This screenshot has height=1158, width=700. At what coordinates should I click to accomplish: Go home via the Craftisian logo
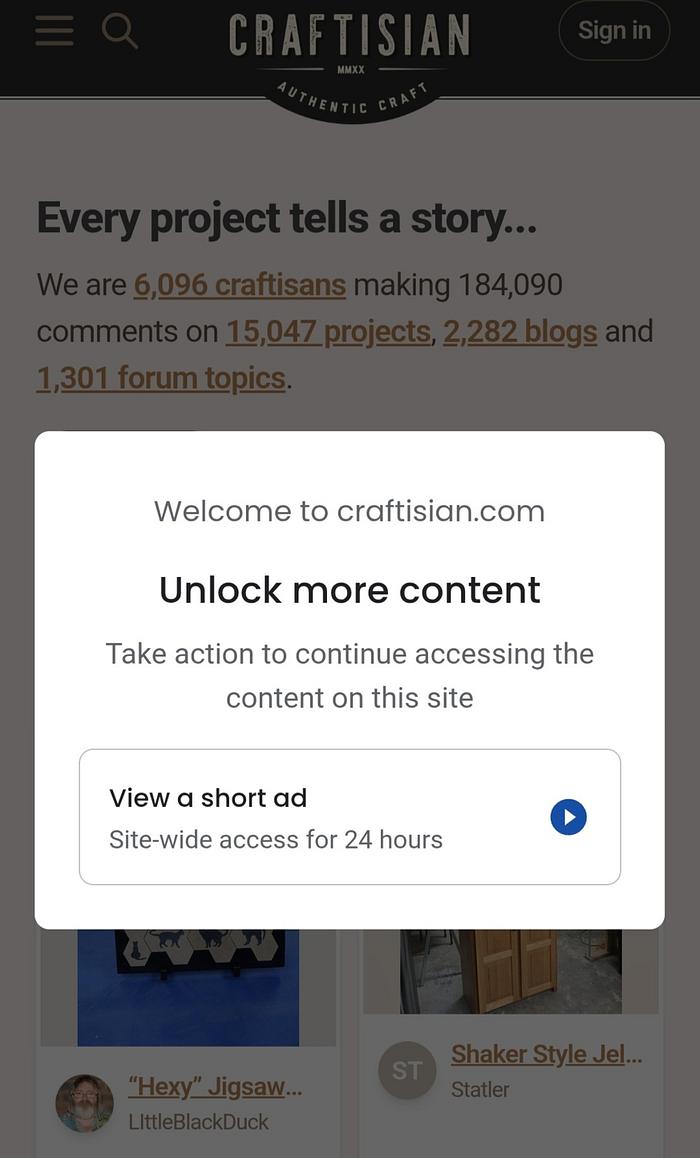[349, 34]
